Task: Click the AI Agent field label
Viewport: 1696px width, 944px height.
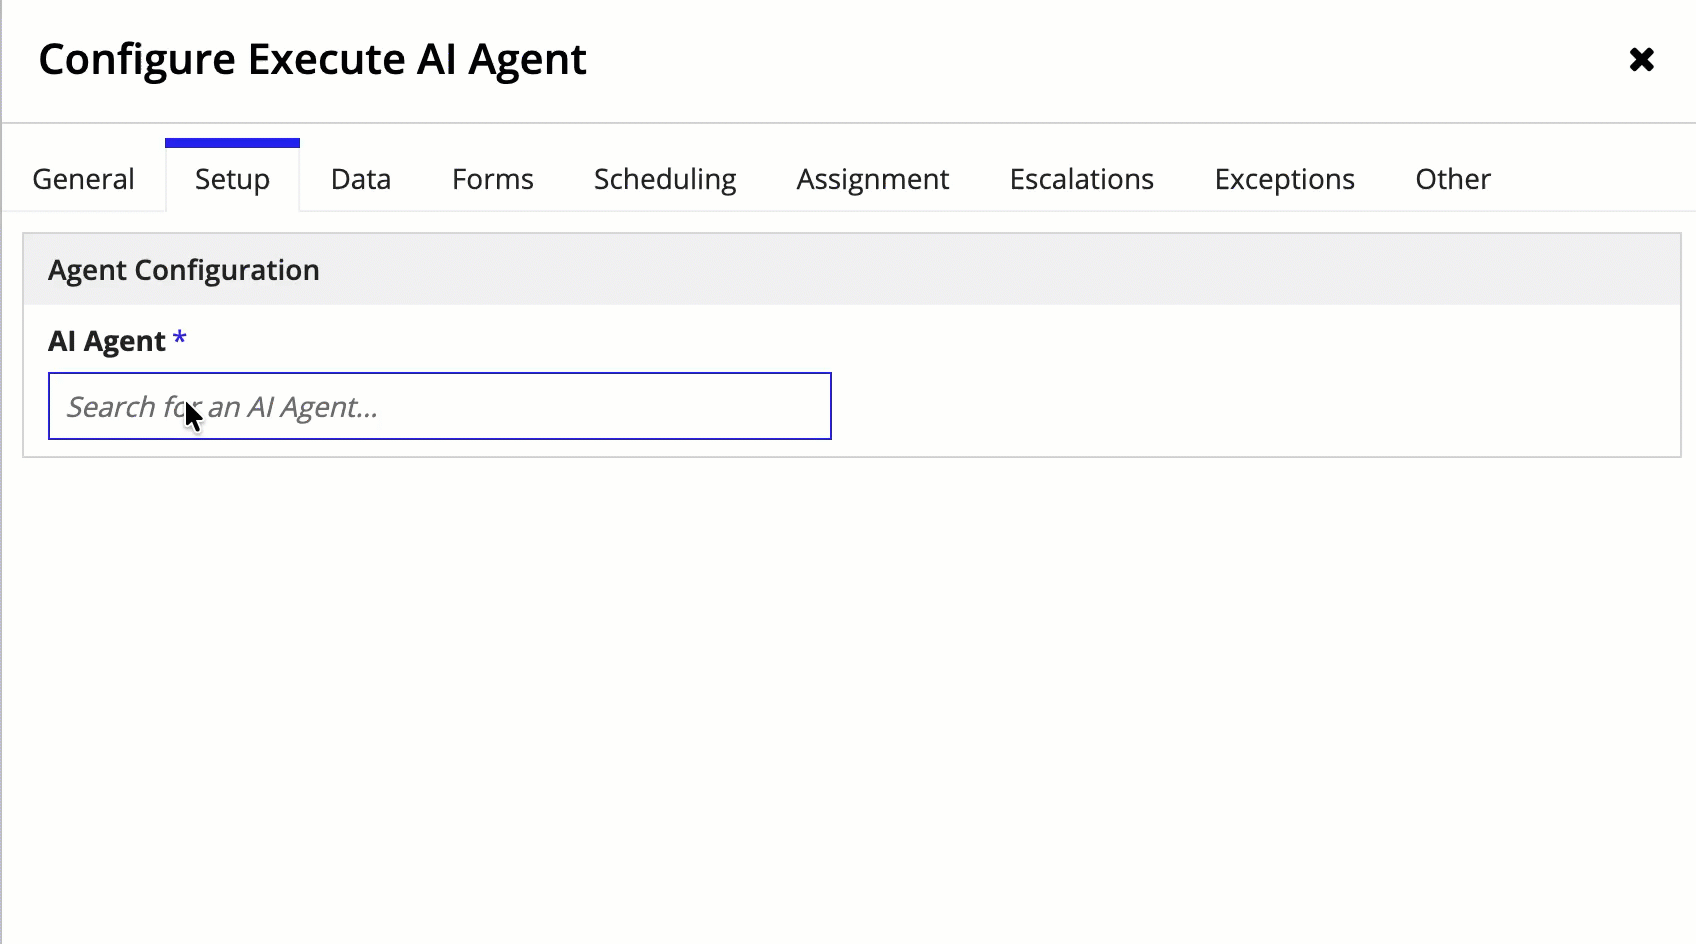Action: 107,341
